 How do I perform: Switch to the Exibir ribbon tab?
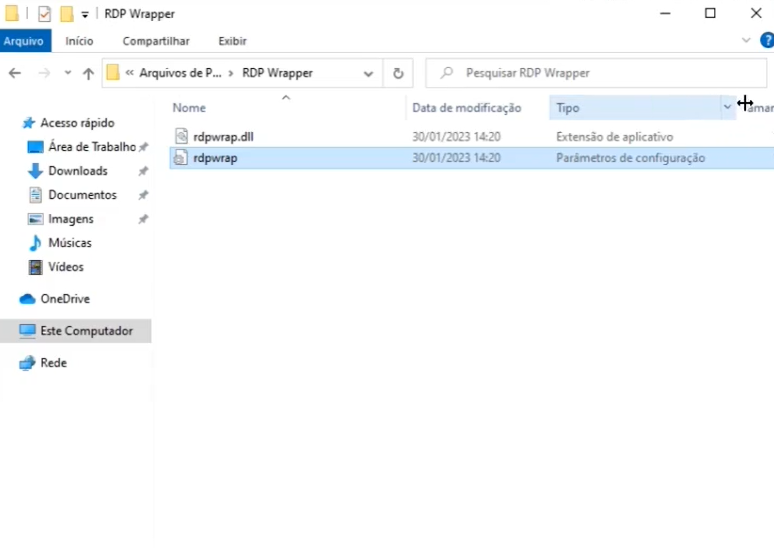tap(232, 41)
